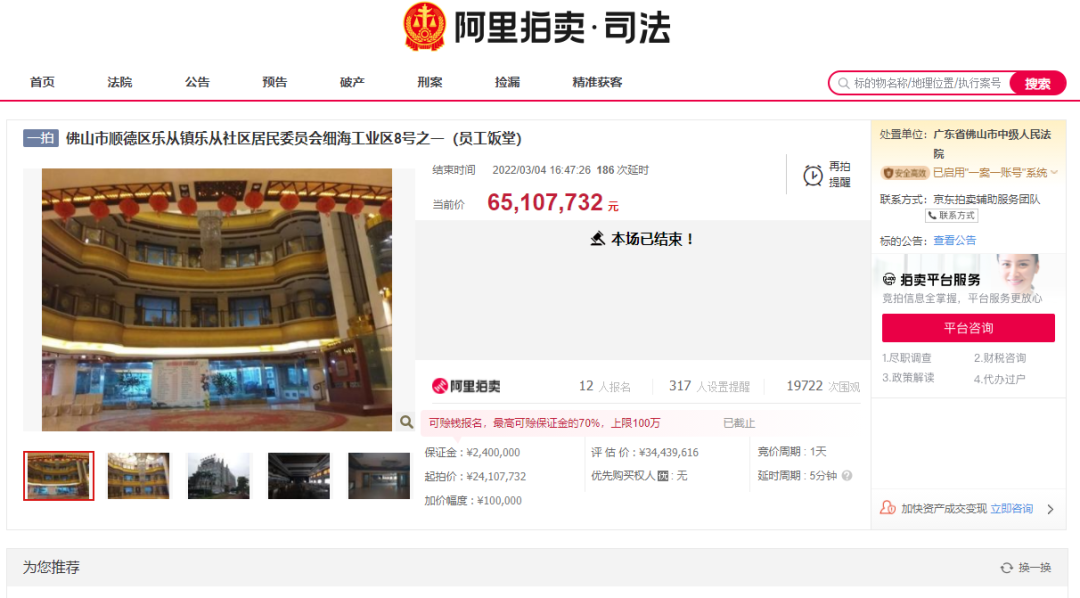
Task: Open the 破产 nav item
Action: [x=352, y=82]
